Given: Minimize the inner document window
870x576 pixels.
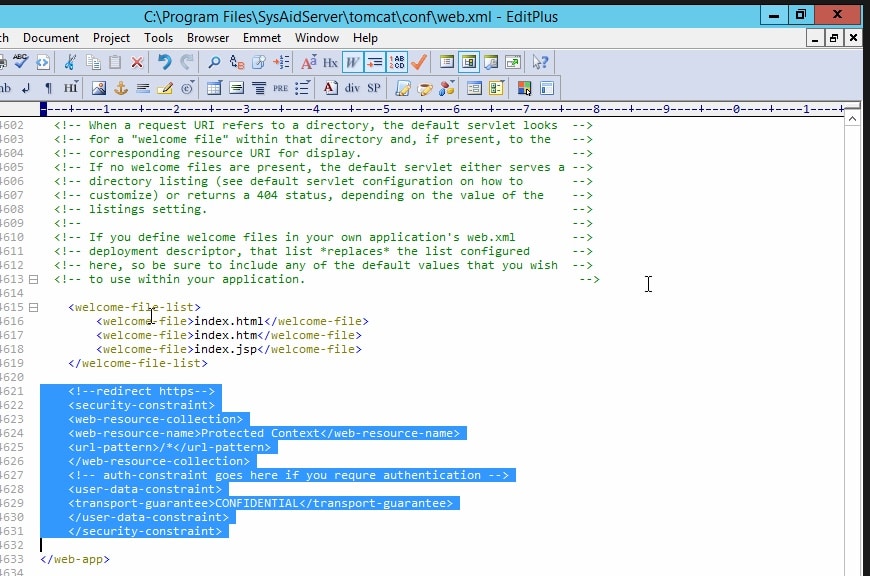Looking at the screenshot, I should pyautogui.click(x=815, y=38).
